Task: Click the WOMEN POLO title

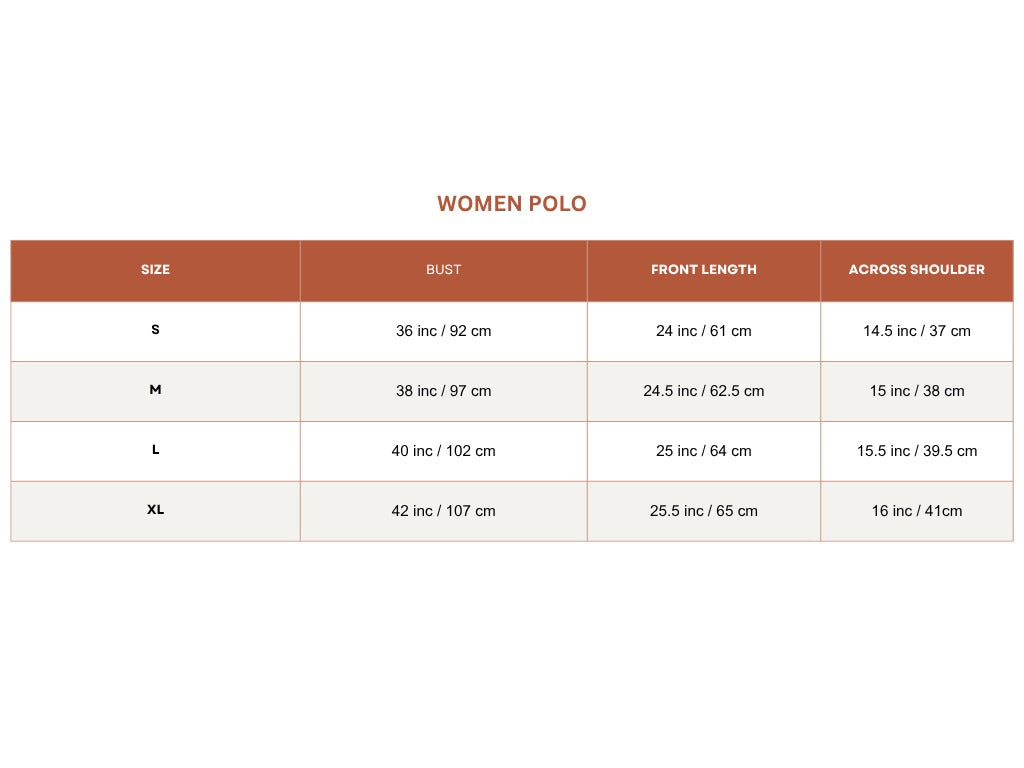Action: point(511,204)
